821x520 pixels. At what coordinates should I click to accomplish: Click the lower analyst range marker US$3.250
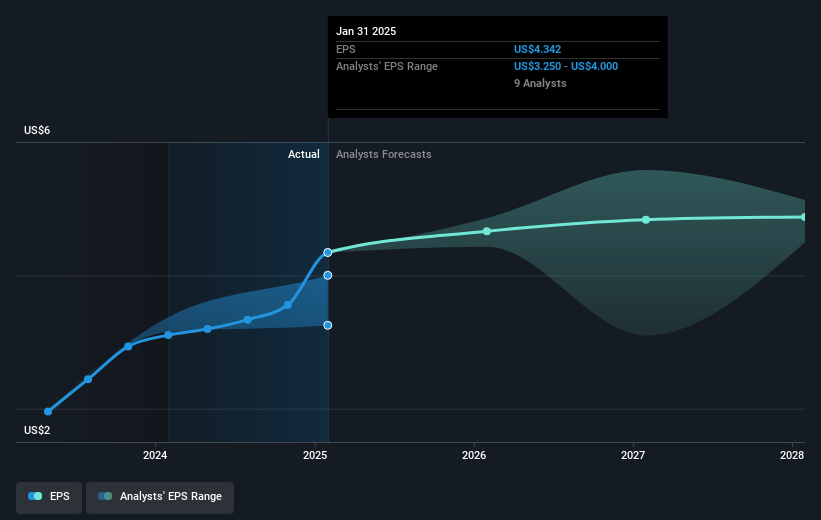(328, 325)
